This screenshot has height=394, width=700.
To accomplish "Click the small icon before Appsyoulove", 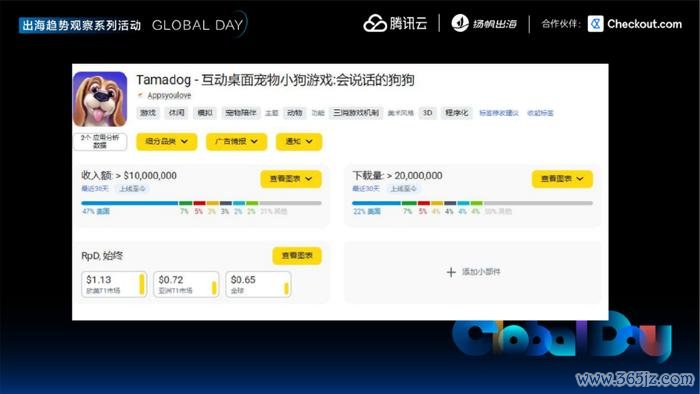I will click(x=140, y=95).
